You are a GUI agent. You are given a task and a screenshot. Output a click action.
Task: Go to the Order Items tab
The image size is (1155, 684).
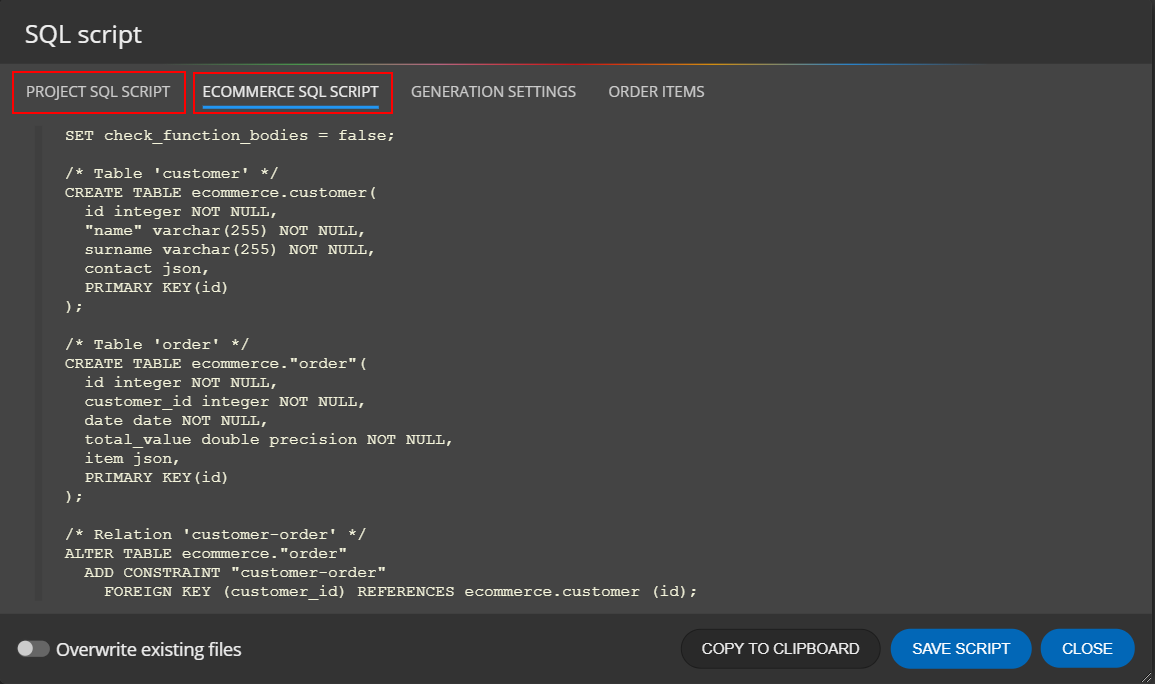pyautogui.click(x=656, y=92)
